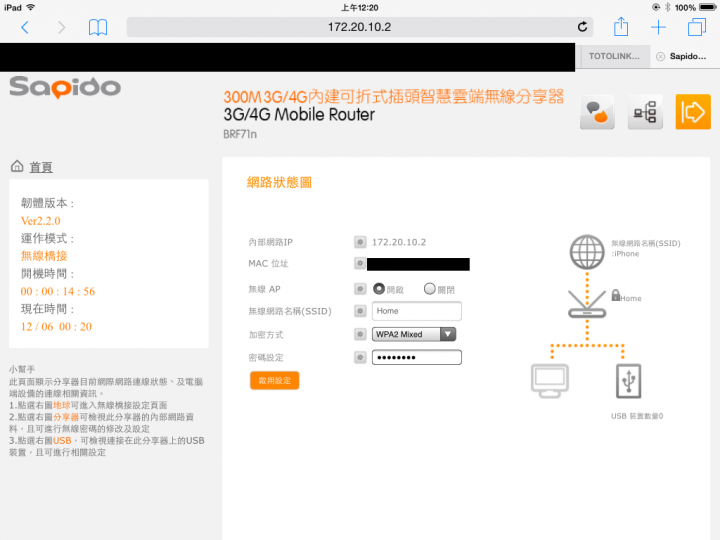Click help icon beside 無線 AP
The height and width of the screenshot is (540, 720).
[x=360, y=289]
